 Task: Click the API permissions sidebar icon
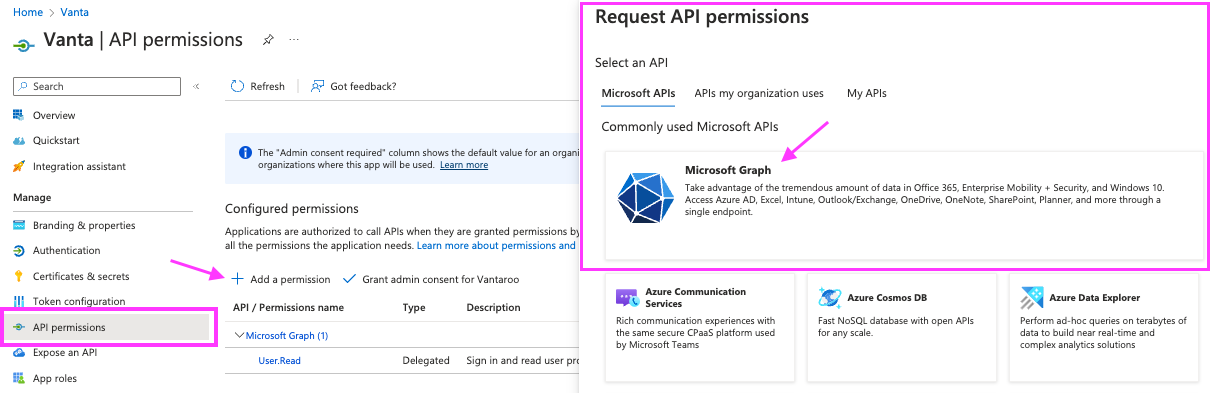20,327
